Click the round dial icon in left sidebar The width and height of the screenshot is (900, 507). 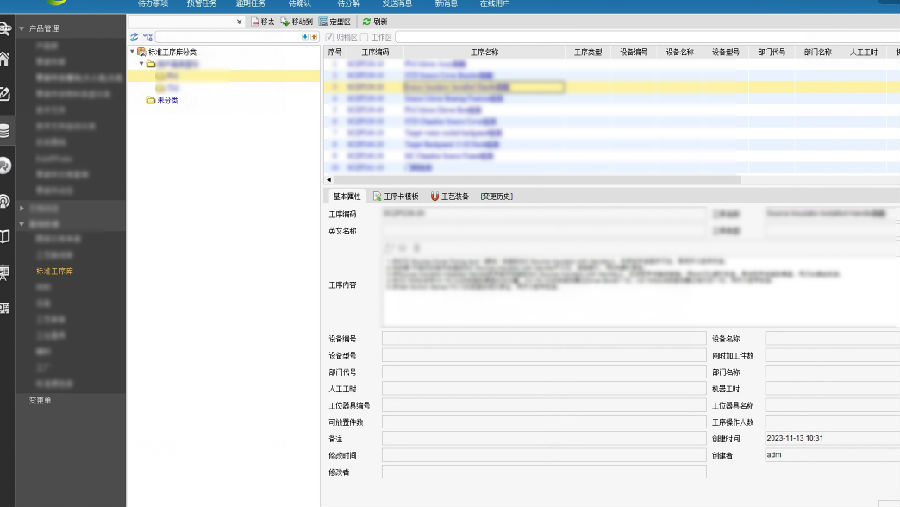click(x=5, y=166)
